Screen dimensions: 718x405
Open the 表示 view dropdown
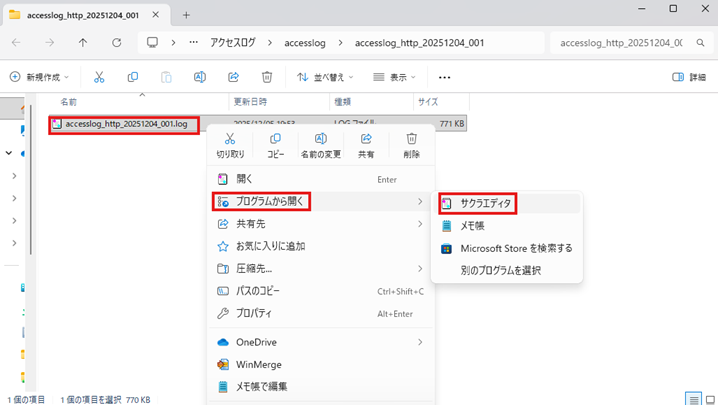pyautogui.click(x=394, y=77)
